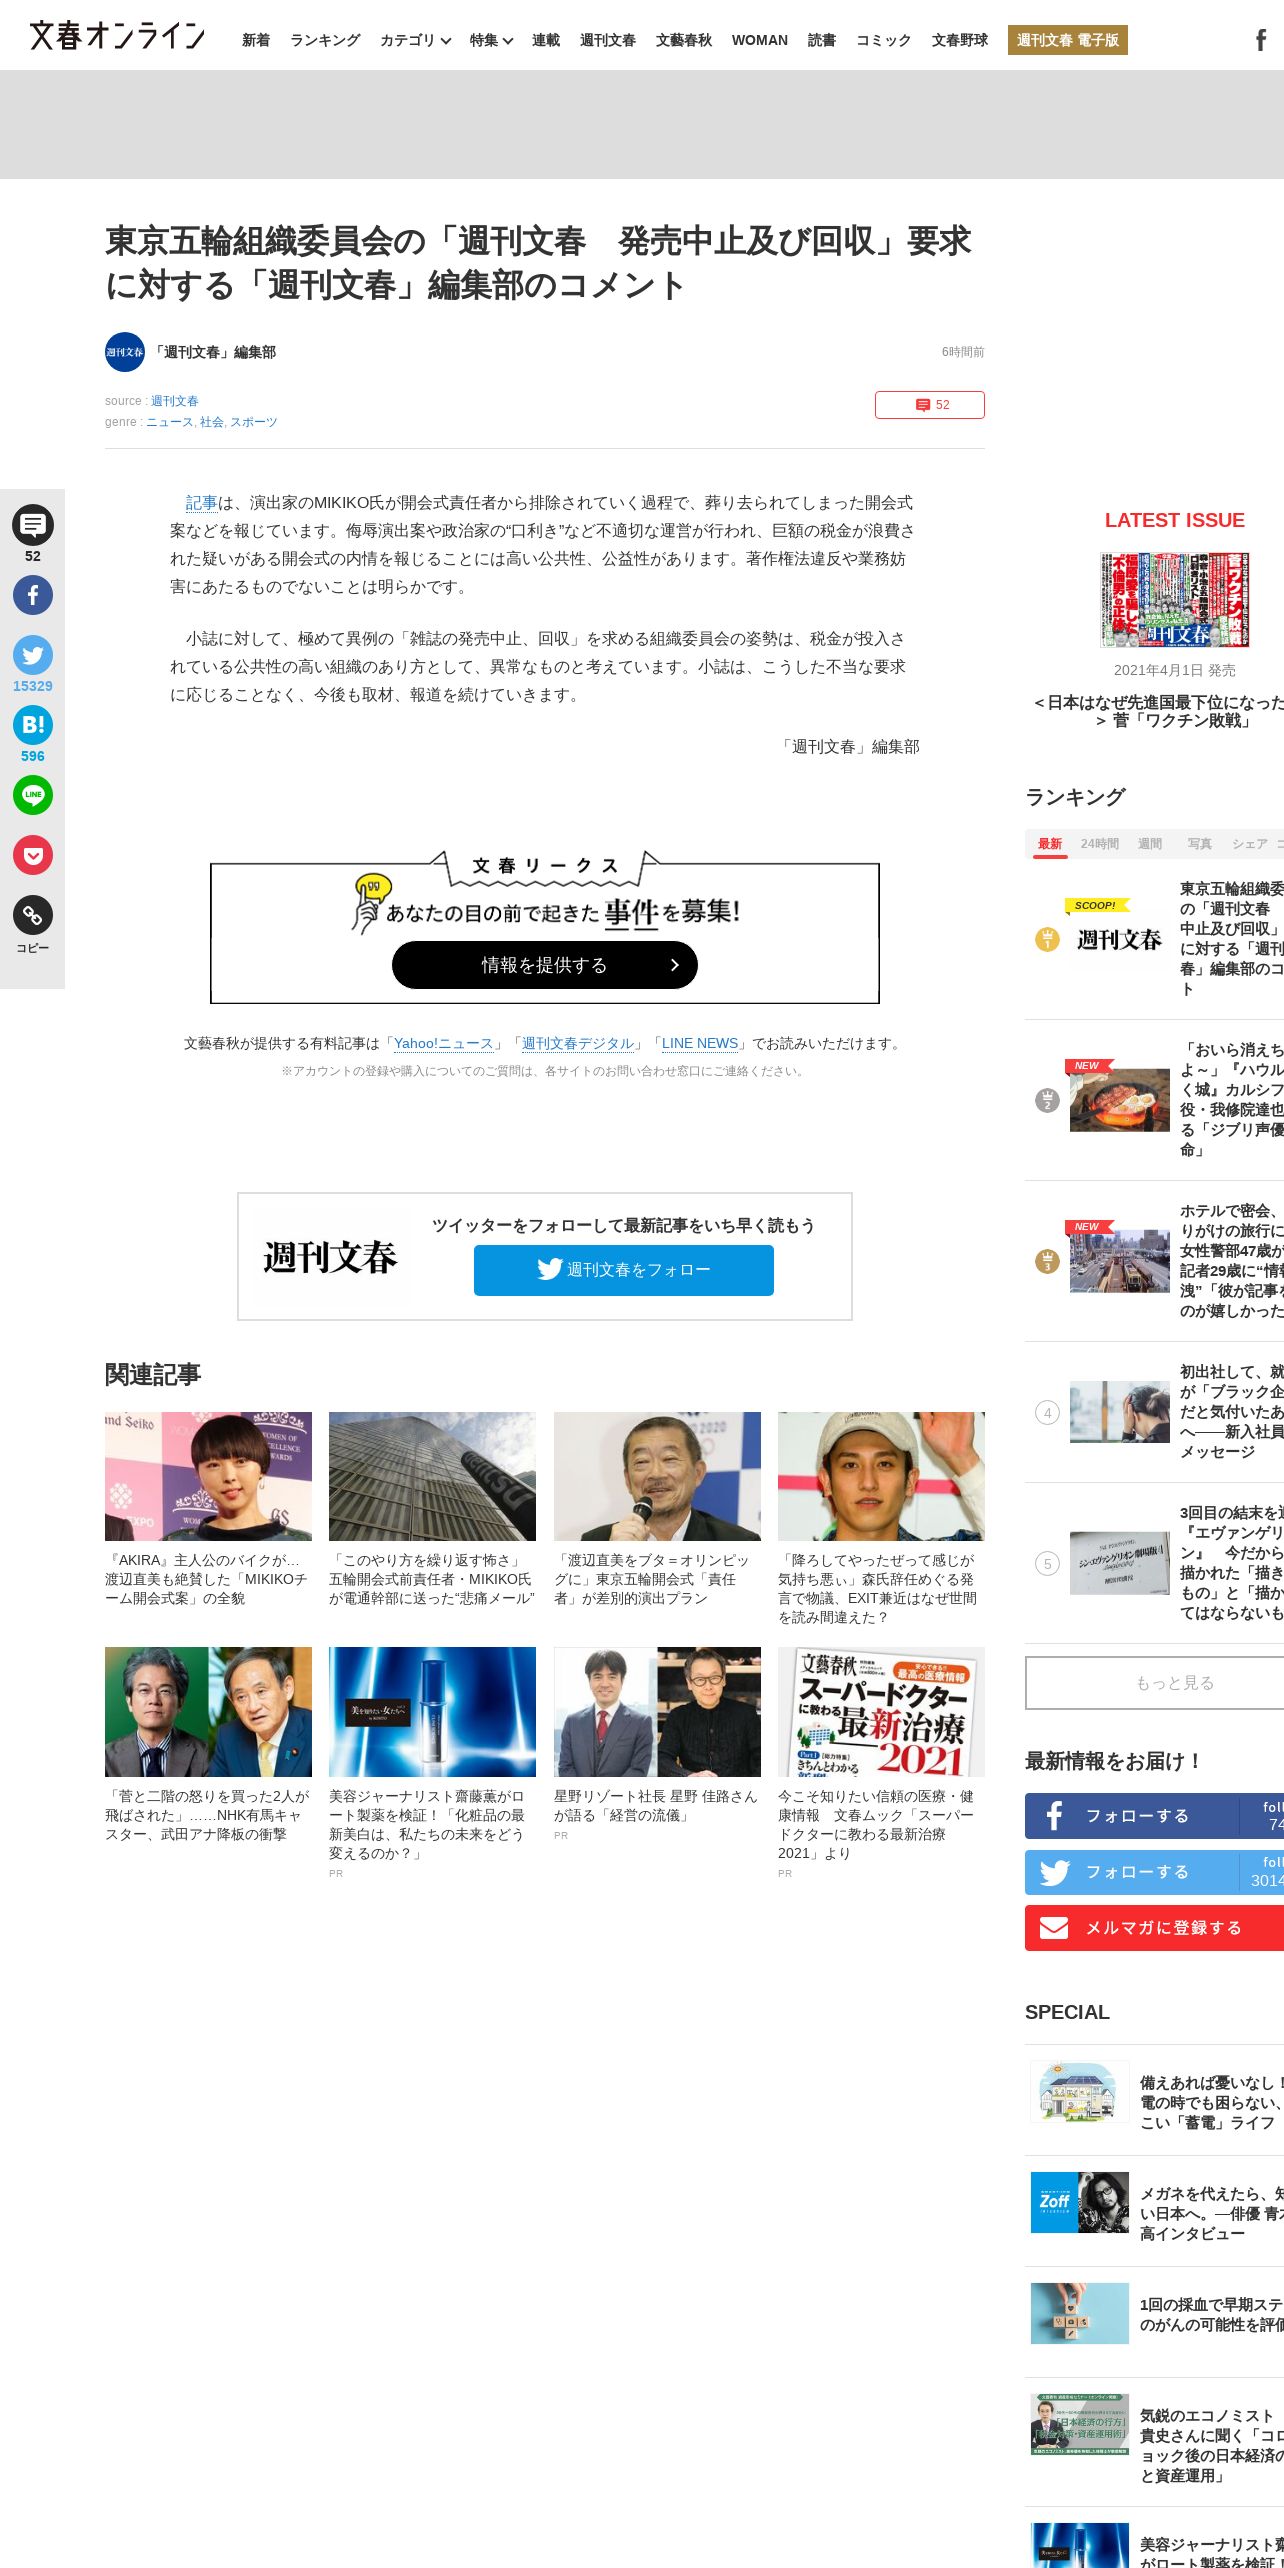Click the 週刊文春 電子版 button
Viewport: 1284px width, 2568px height.
tap(1068, 40)
